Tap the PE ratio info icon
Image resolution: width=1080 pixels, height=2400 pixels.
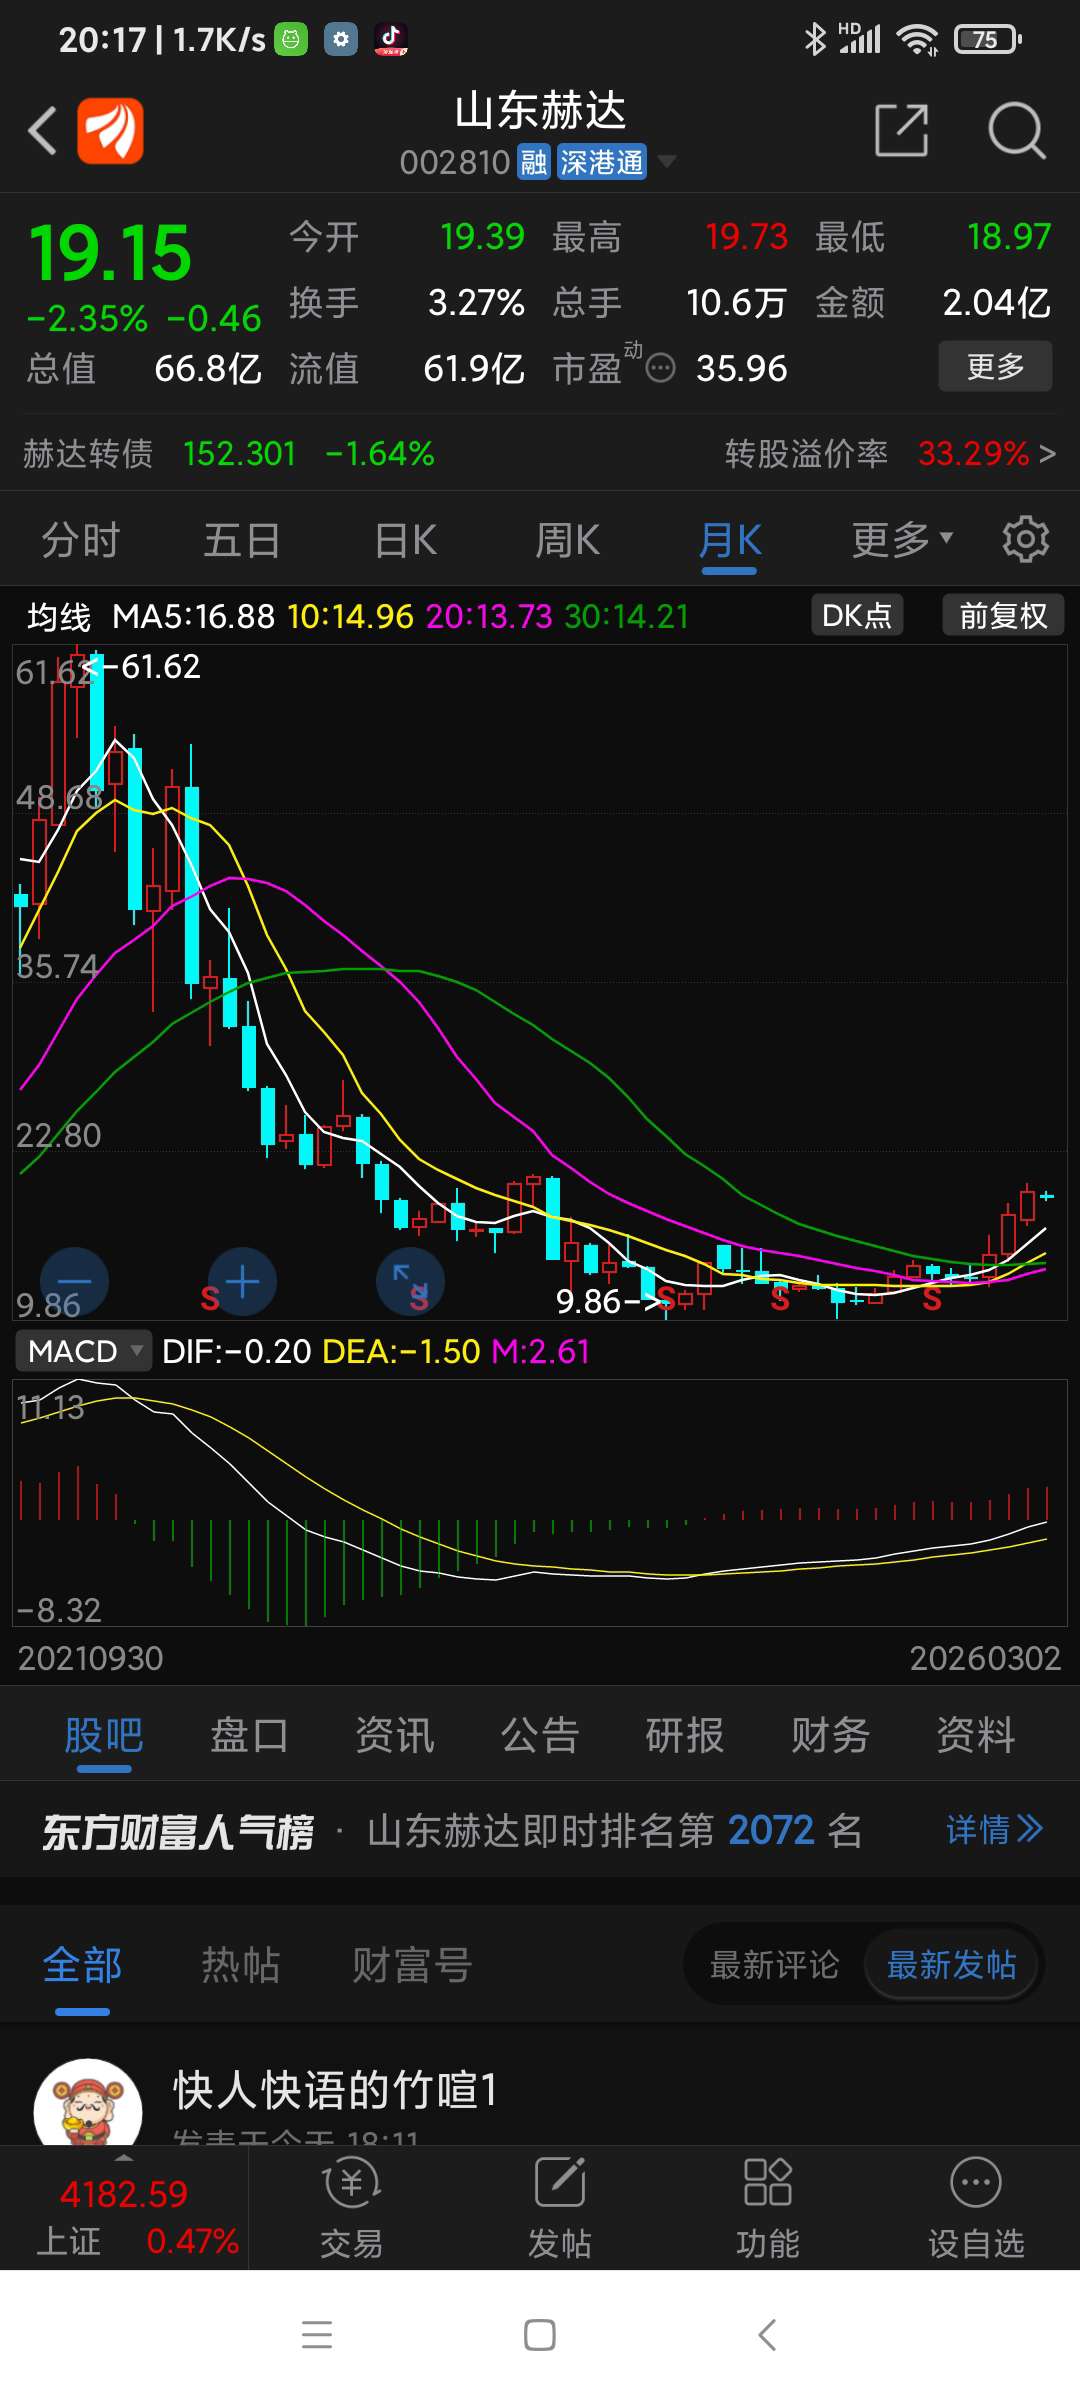[x=660, y=369]
